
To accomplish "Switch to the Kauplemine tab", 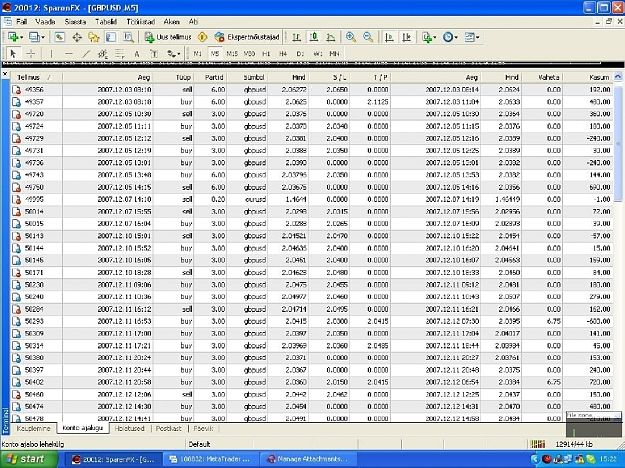I will (33, 429).
